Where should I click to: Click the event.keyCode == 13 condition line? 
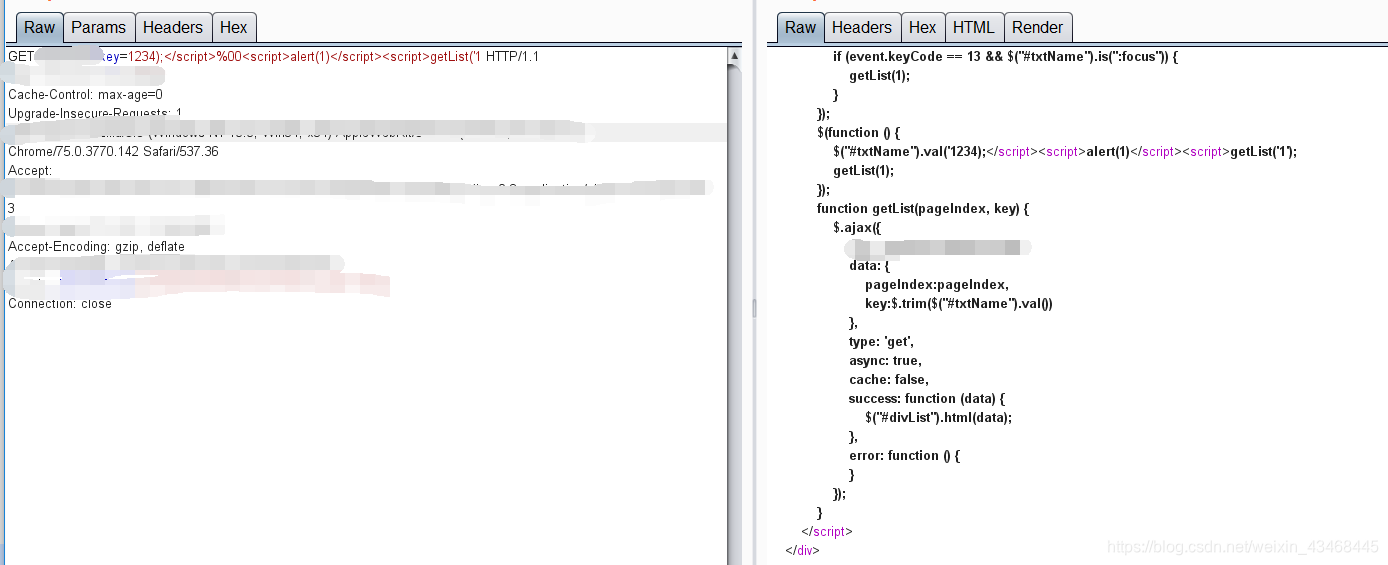1006,57
